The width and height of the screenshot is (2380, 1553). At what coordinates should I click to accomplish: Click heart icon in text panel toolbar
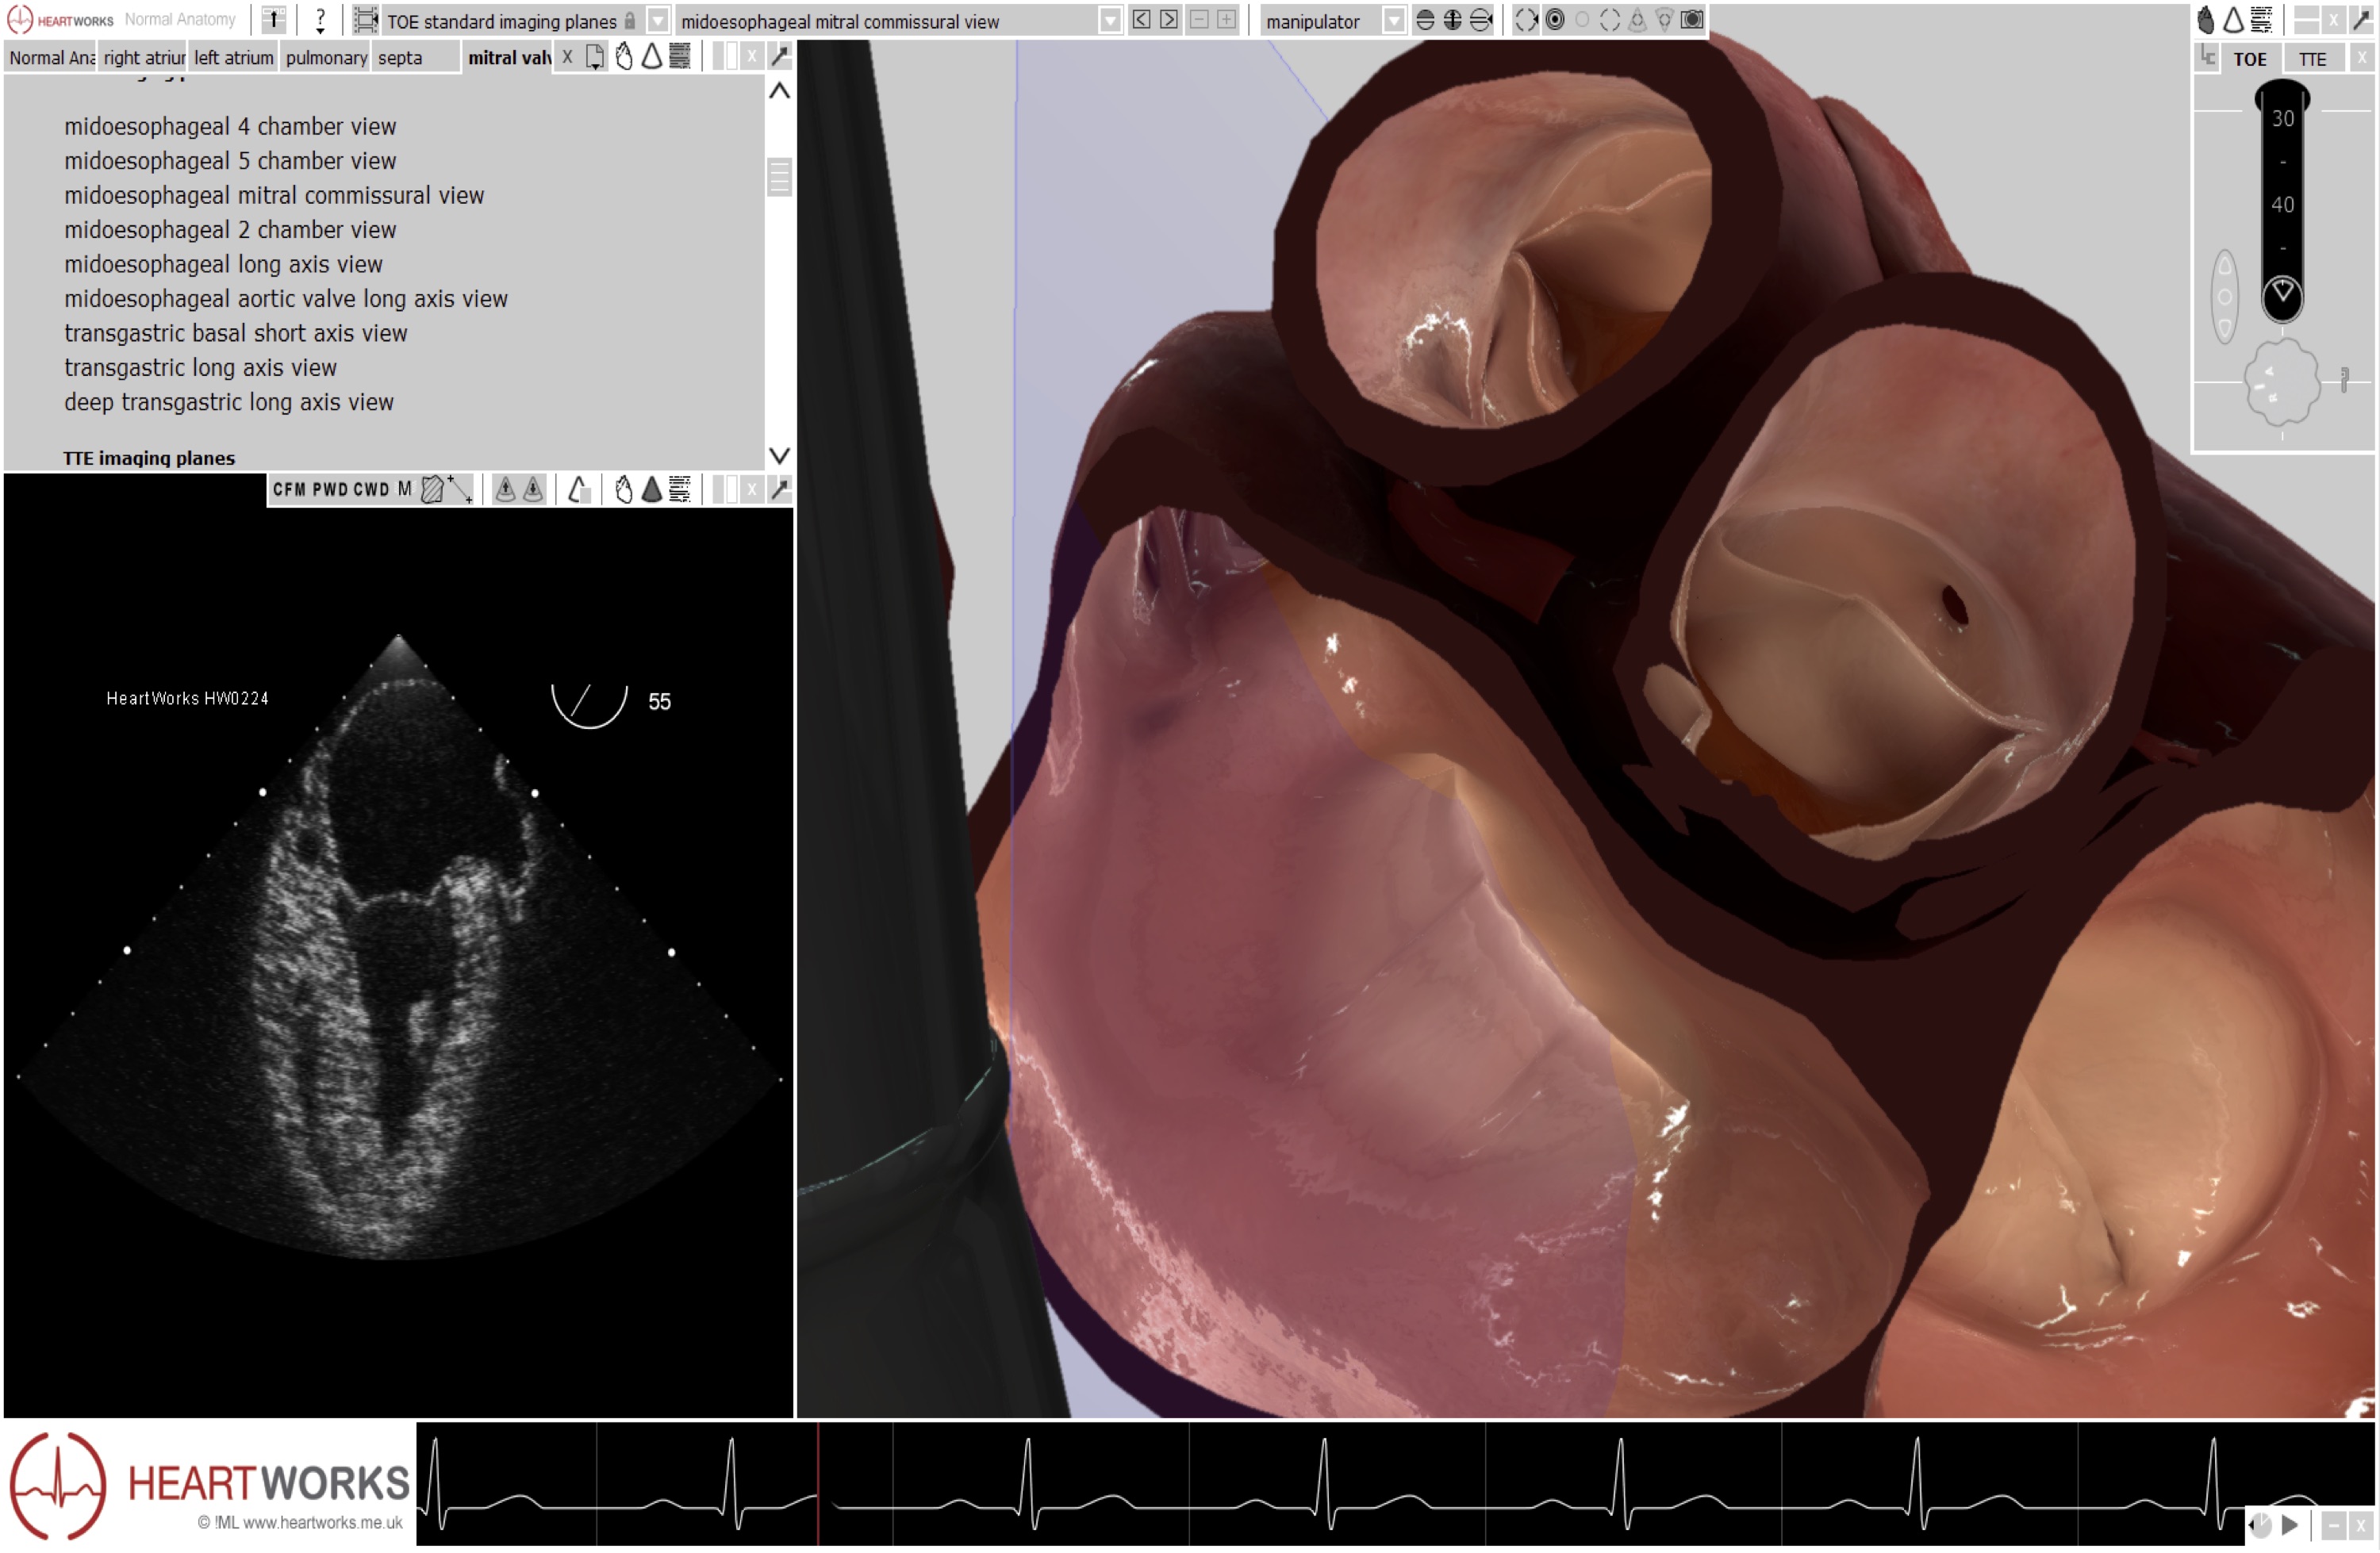coord(625,57)
